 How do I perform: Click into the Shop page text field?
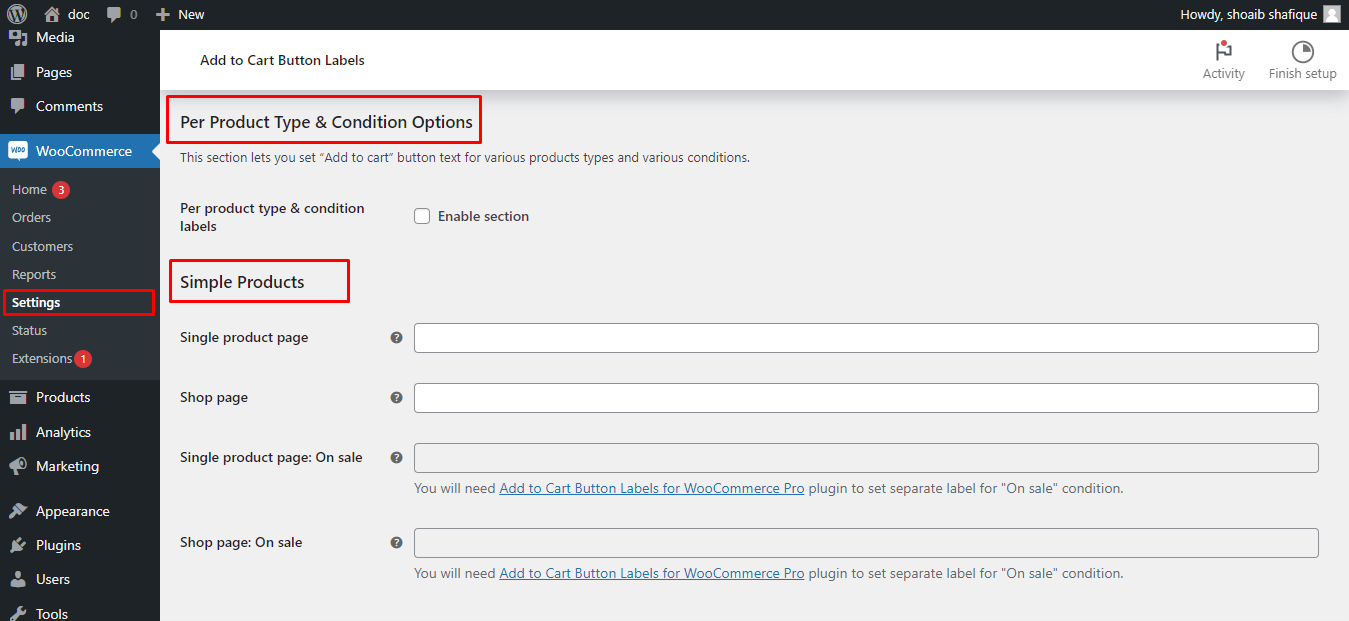coord(866,398)
